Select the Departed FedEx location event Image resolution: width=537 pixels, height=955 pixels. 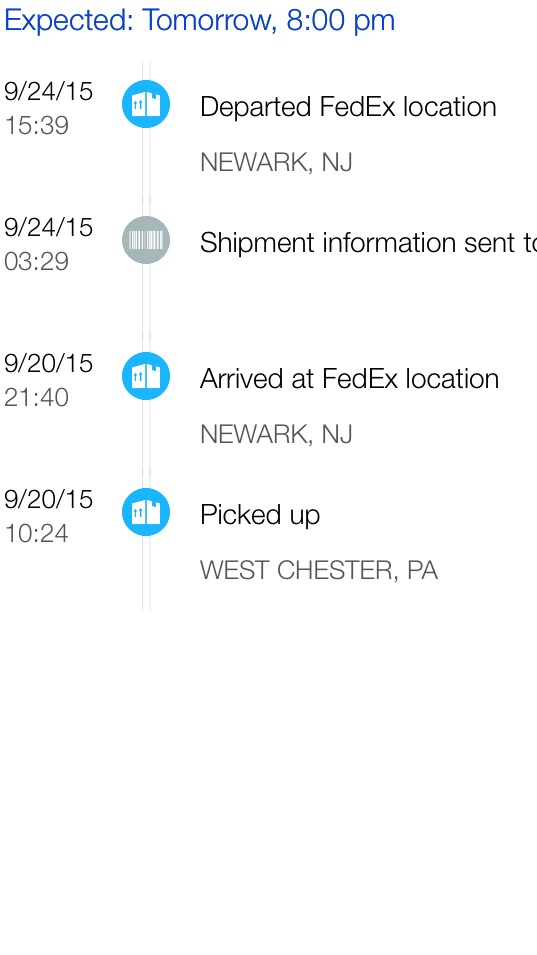click(x=348, y=107)
